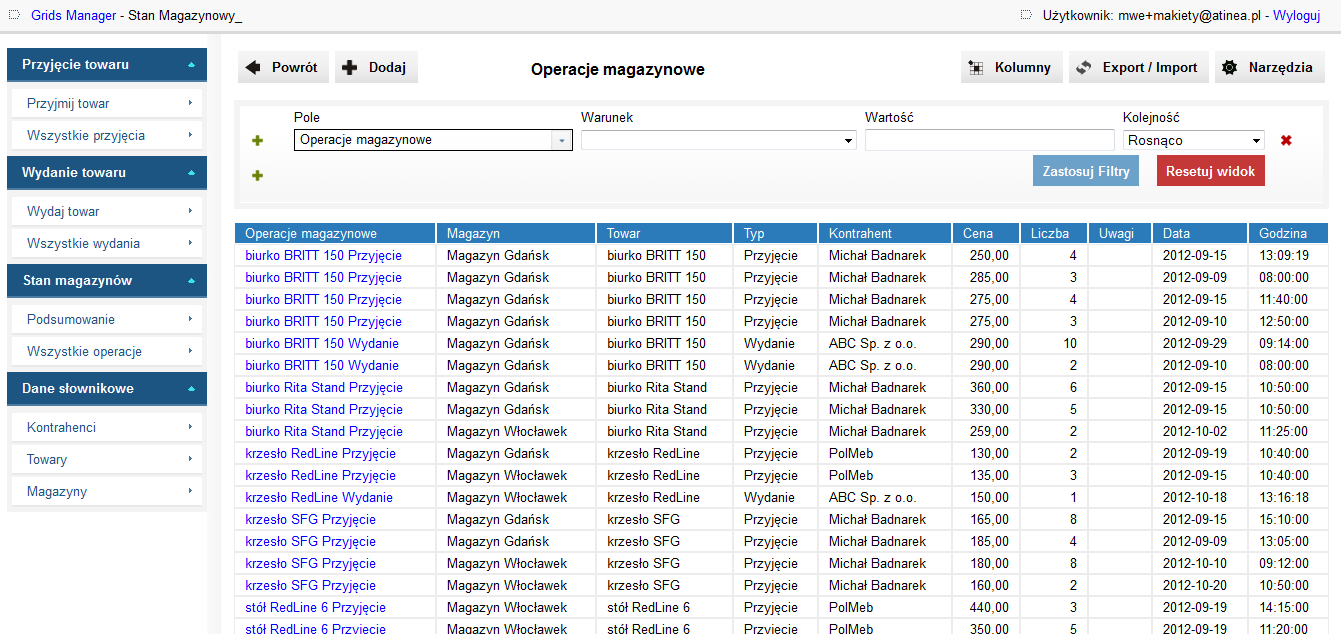Click the Resetuj widok button
Viewport: 1341px width, 634px height.
point(1210,171)
